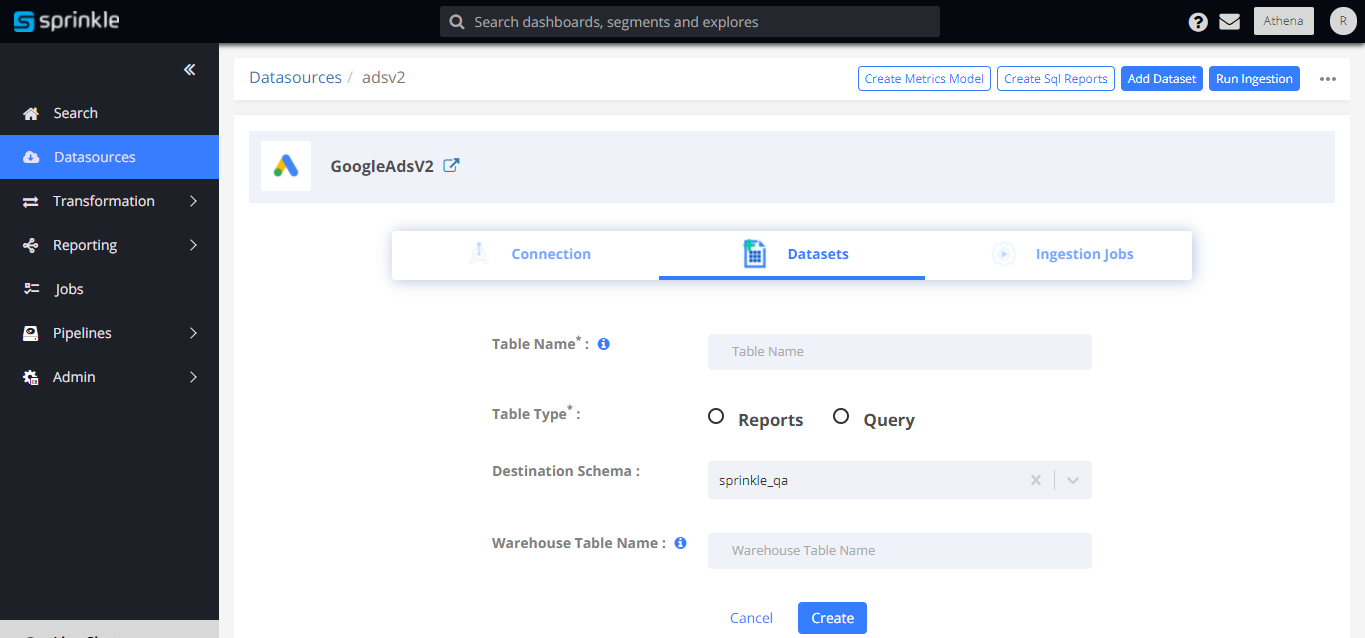Switch to the Connection tab
This screenshot has height=638, width=1365.
pyautogui.click(x=550, y=254)
